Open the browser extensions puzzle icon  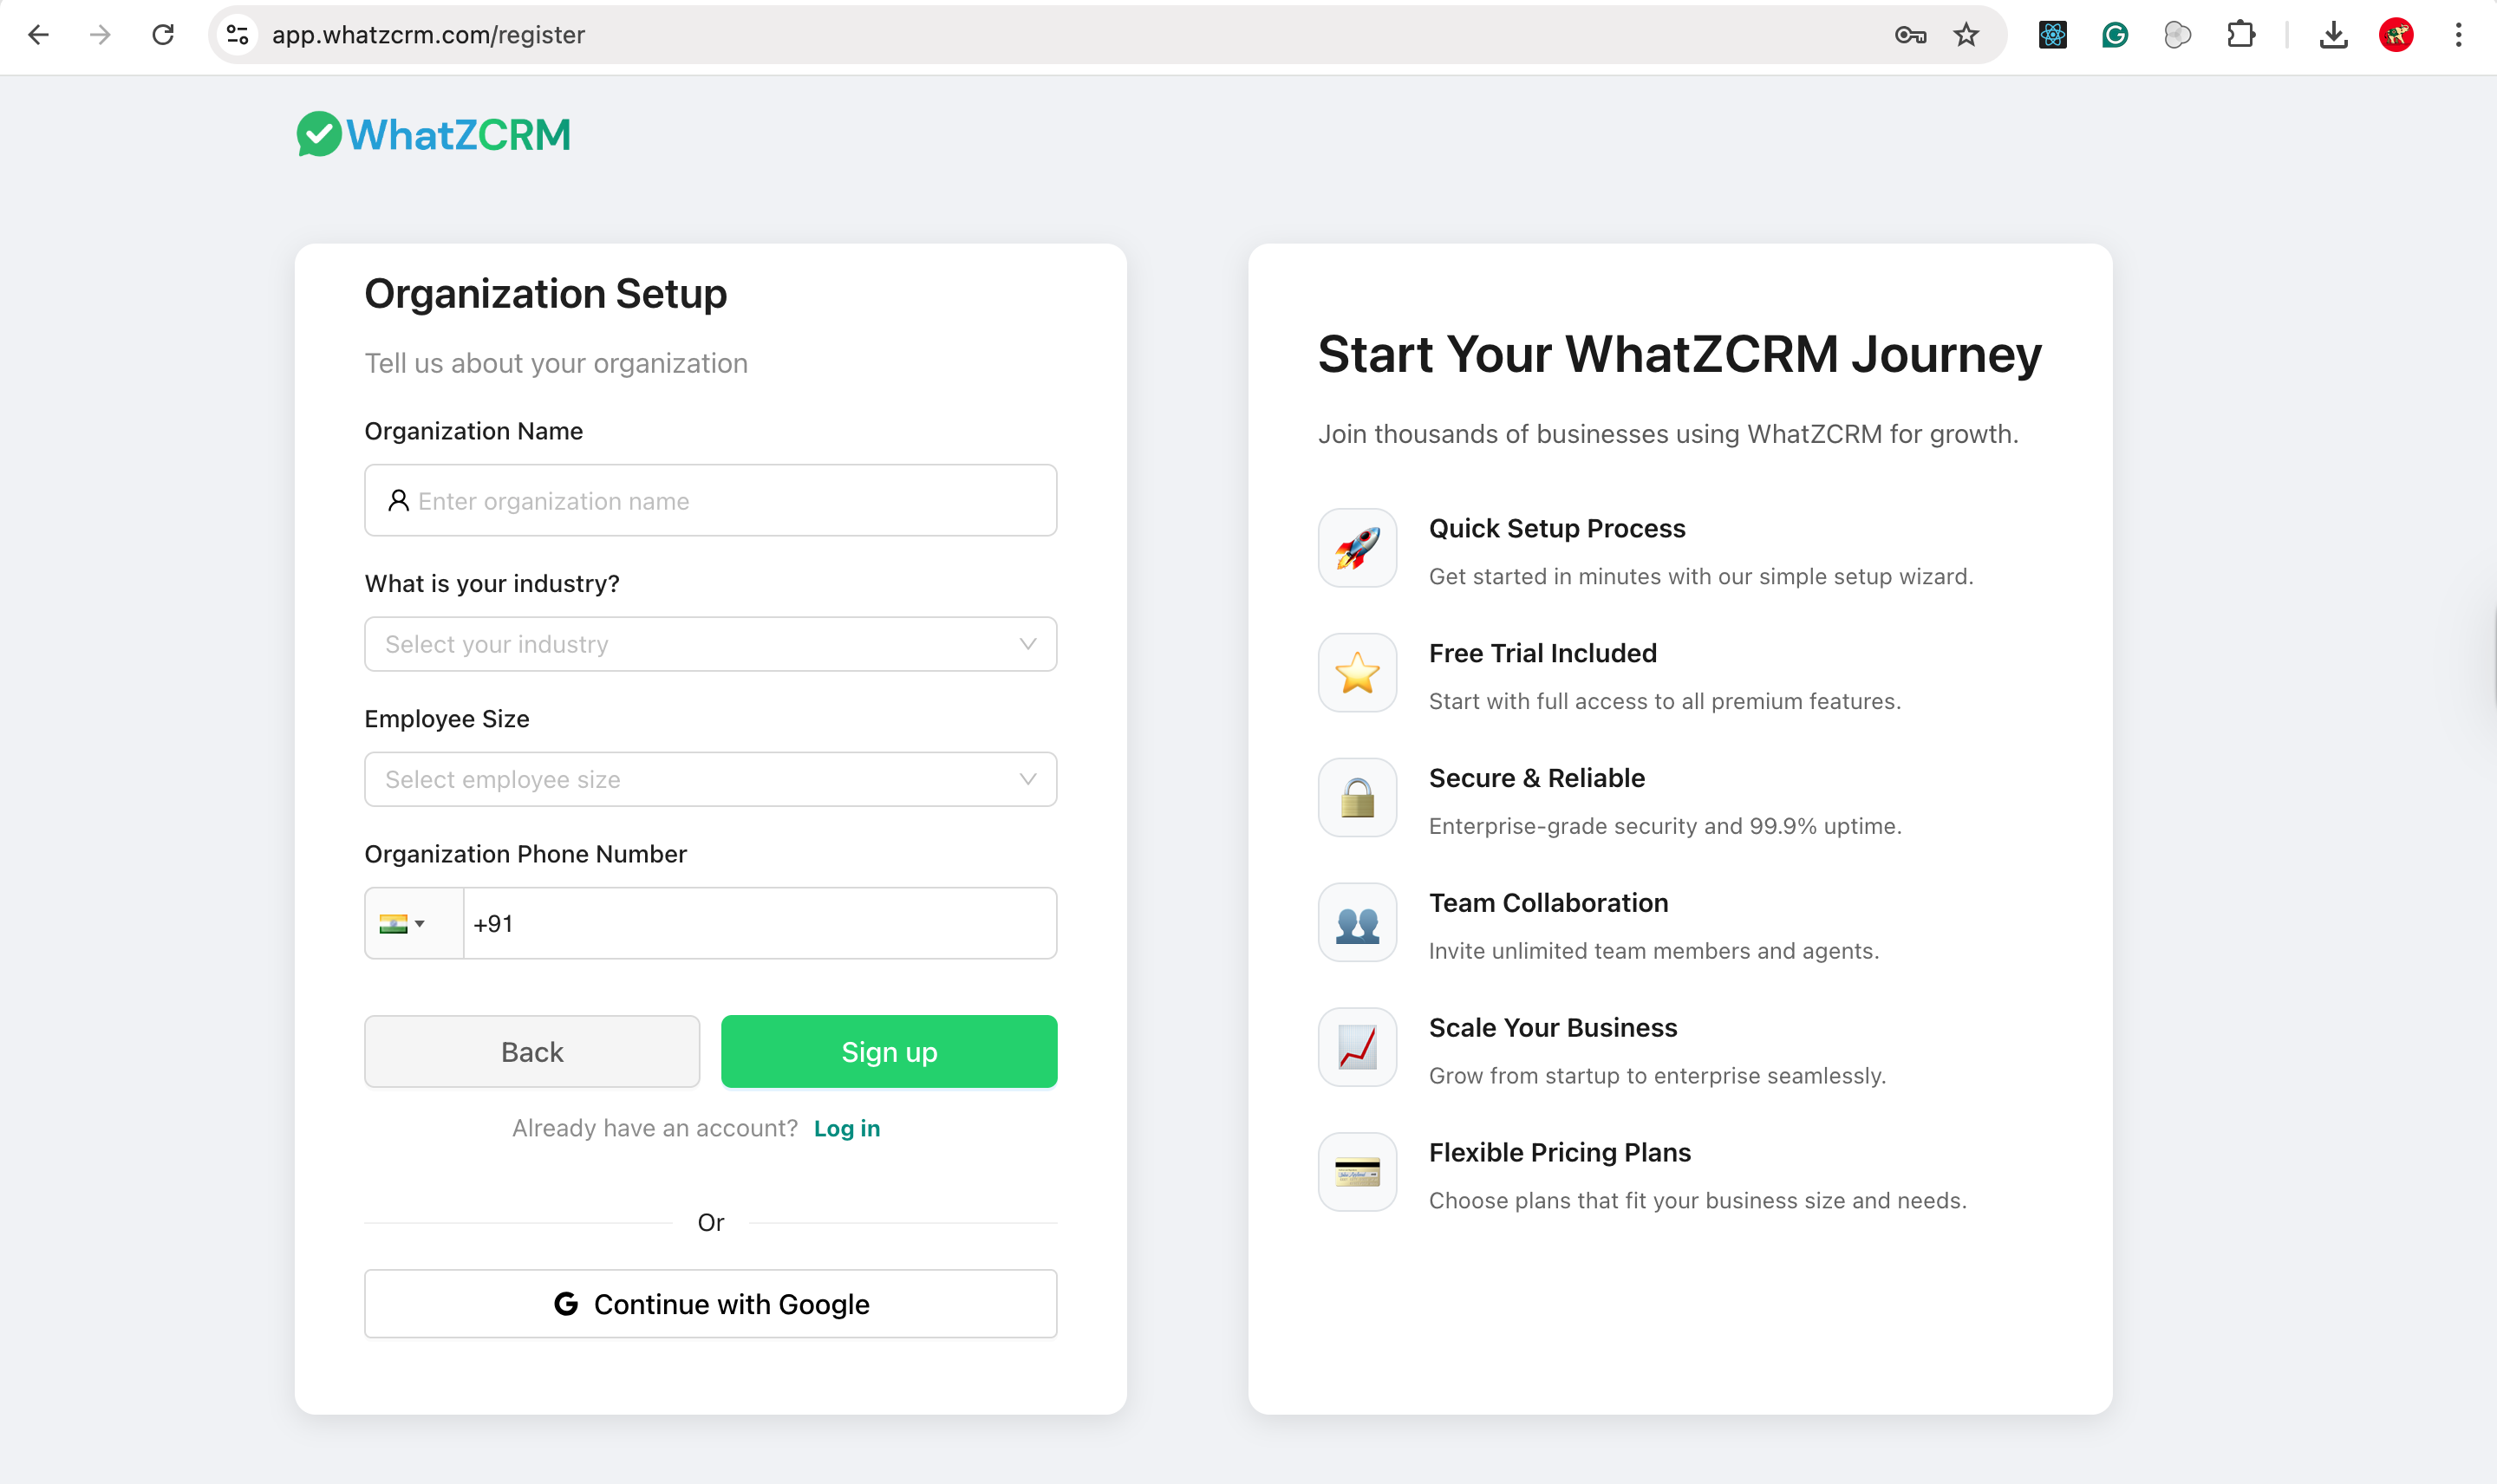(2241, 35)
